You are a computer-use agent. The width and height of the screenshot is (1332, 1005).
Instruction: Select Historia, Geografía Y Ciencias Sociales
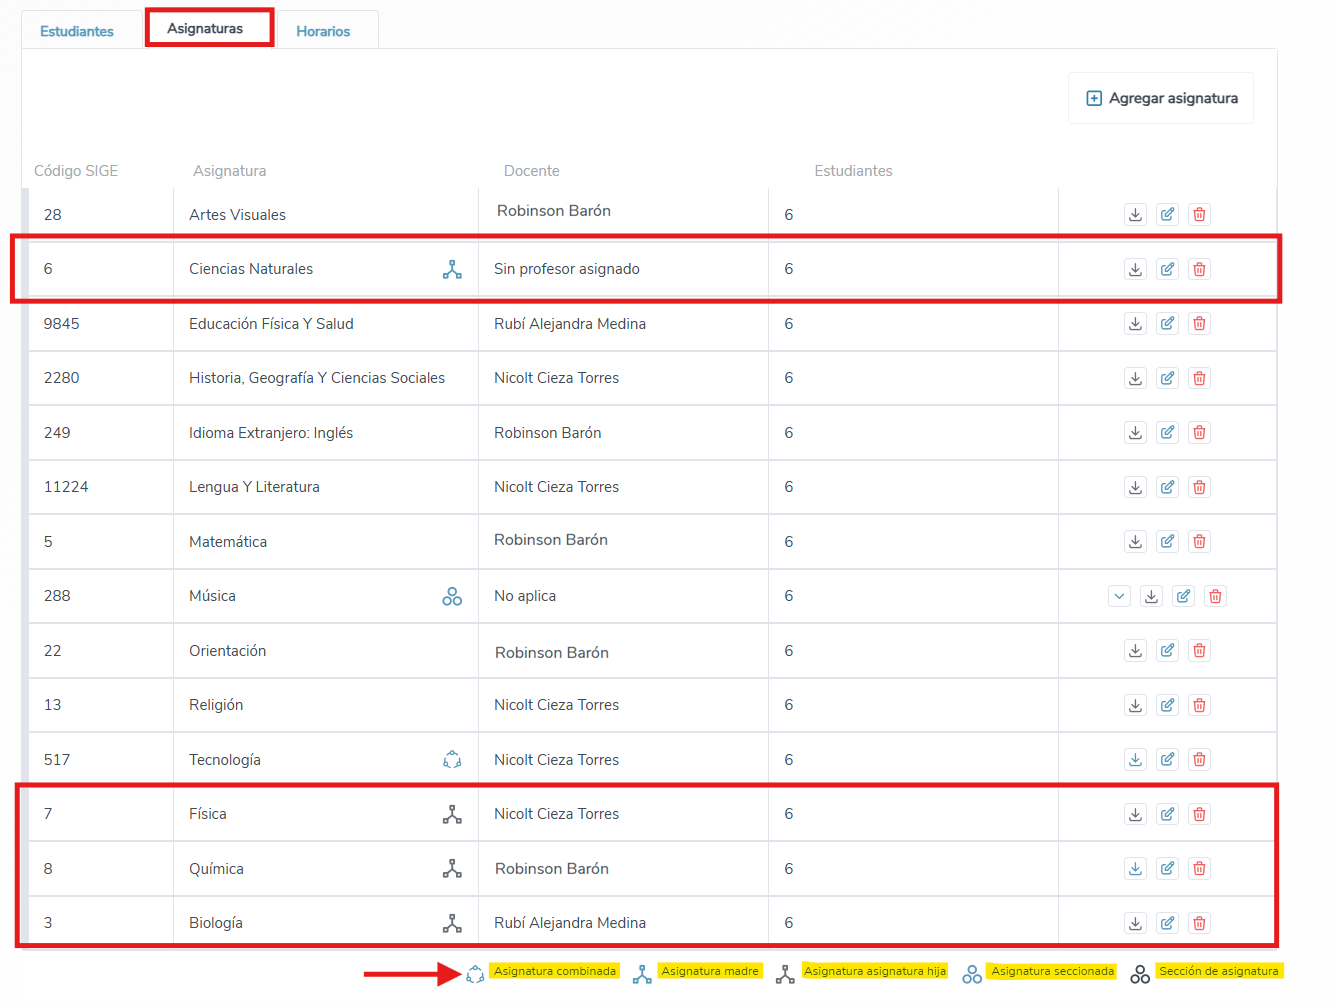pyautogui.click(x=317, y=378)
